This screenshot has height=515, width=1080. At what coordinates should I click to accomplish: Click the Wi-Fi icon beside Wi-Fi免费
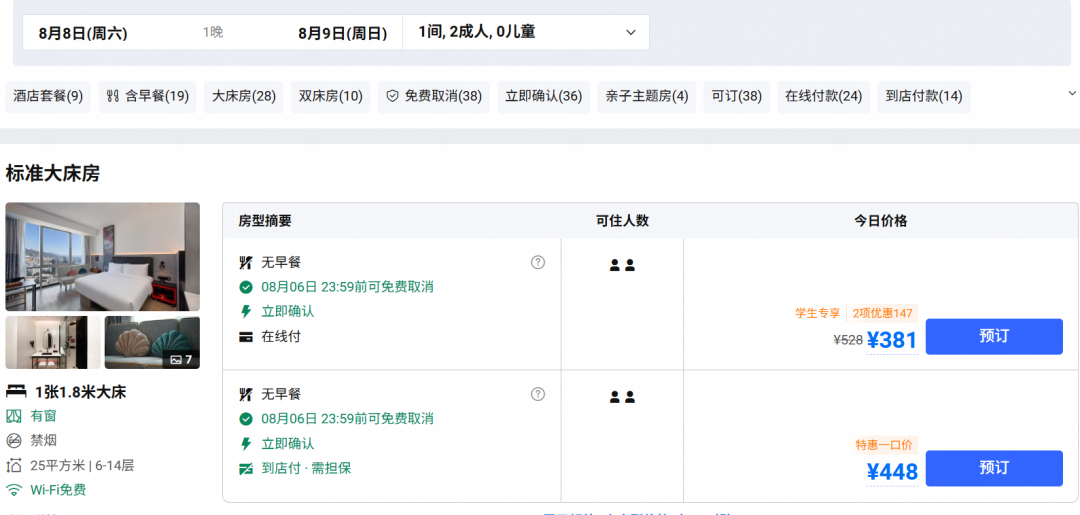(x=14, y=490)
